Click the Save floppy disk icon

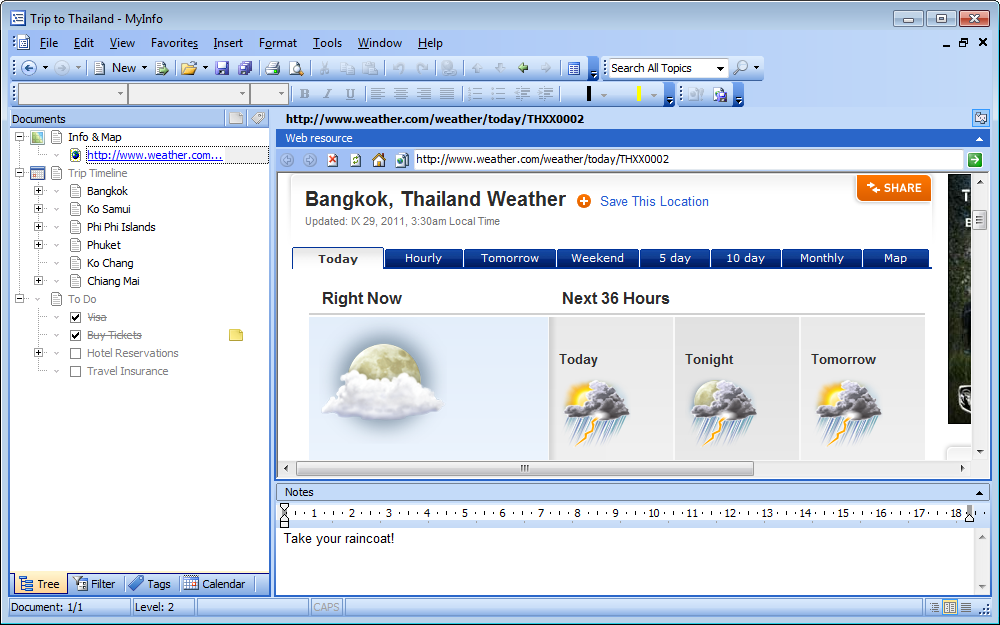[x=222, y=68]
